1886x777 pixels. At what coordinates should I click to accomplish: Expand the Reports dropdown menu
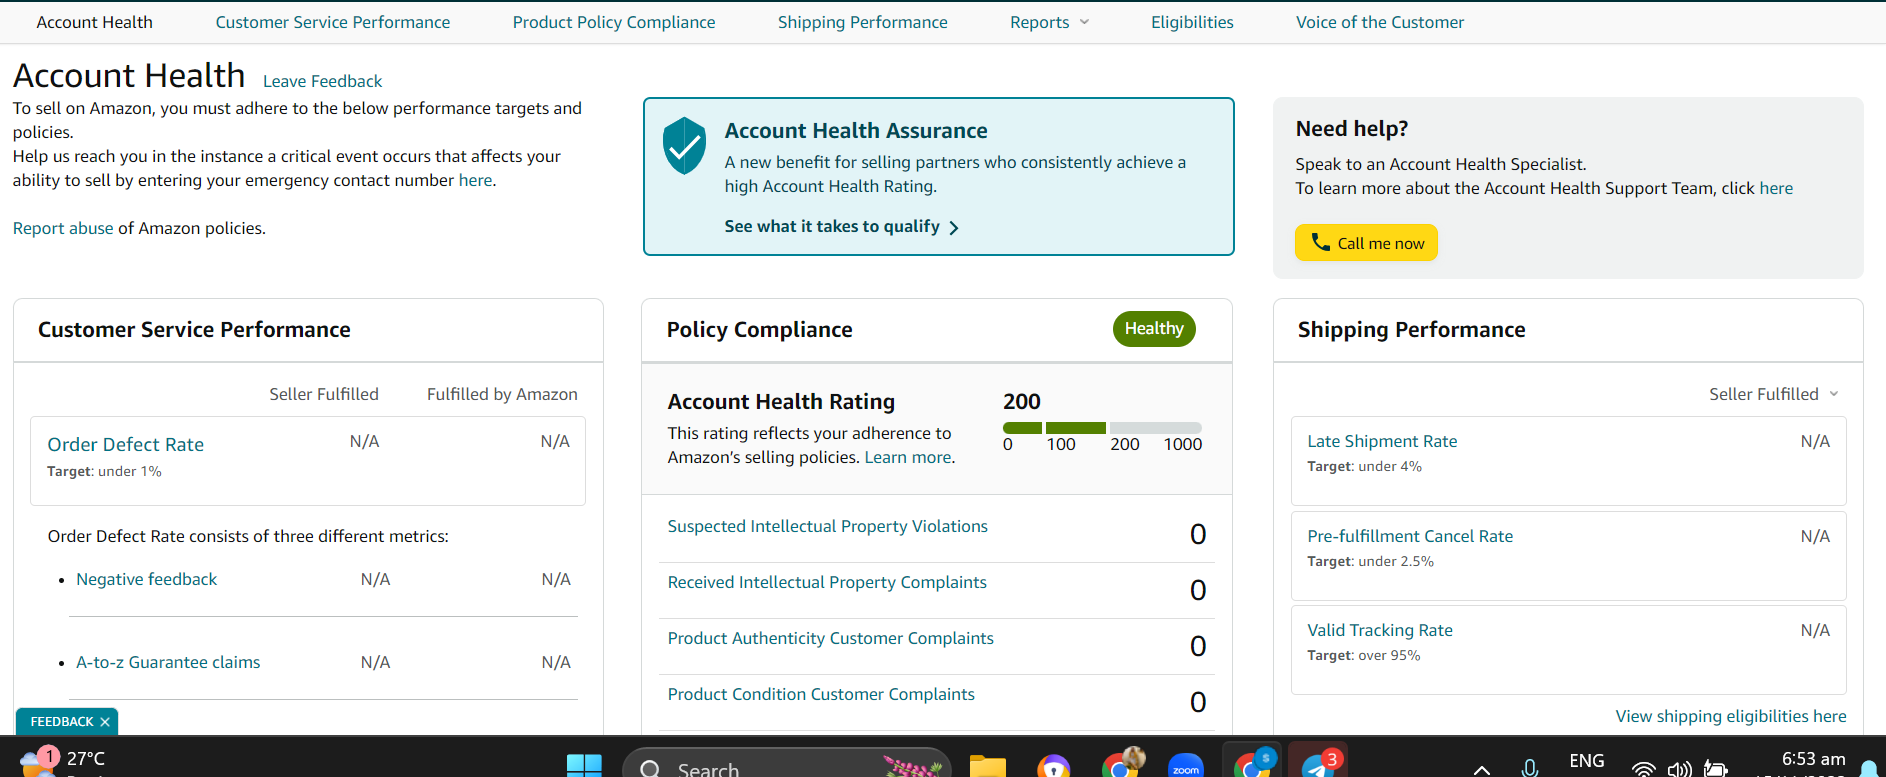click(x=1049, y=22)
